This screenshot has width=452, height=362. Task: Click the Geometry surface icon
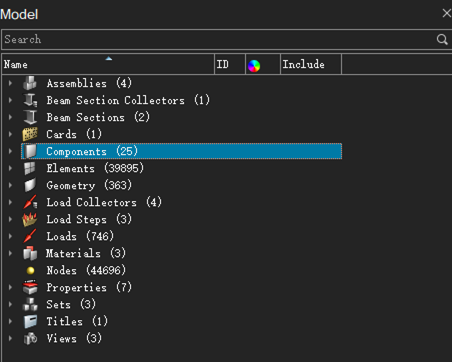pos(30,185)
